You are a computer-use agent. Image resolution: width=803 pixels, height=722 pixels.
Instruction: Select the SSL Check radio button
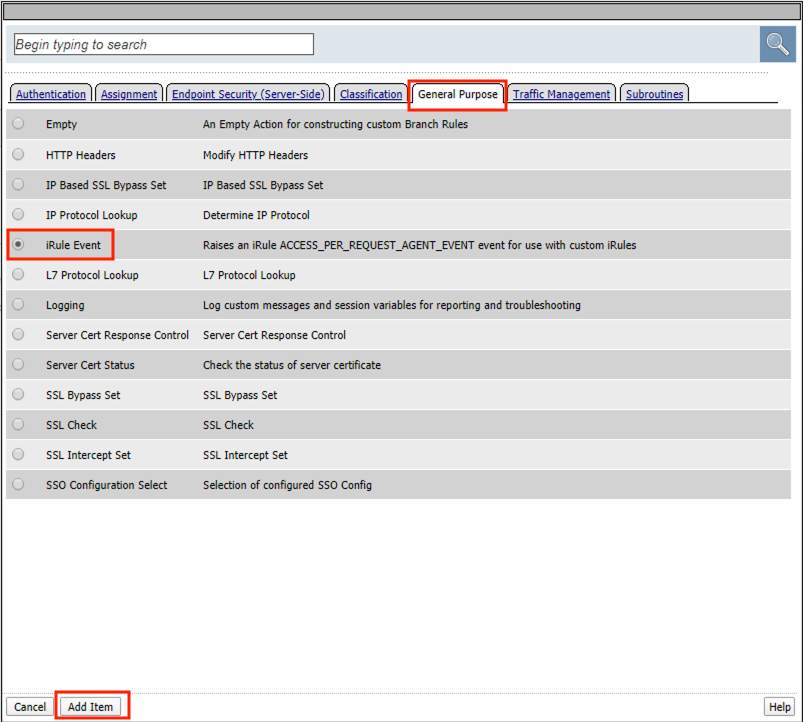tap(18, 424)
